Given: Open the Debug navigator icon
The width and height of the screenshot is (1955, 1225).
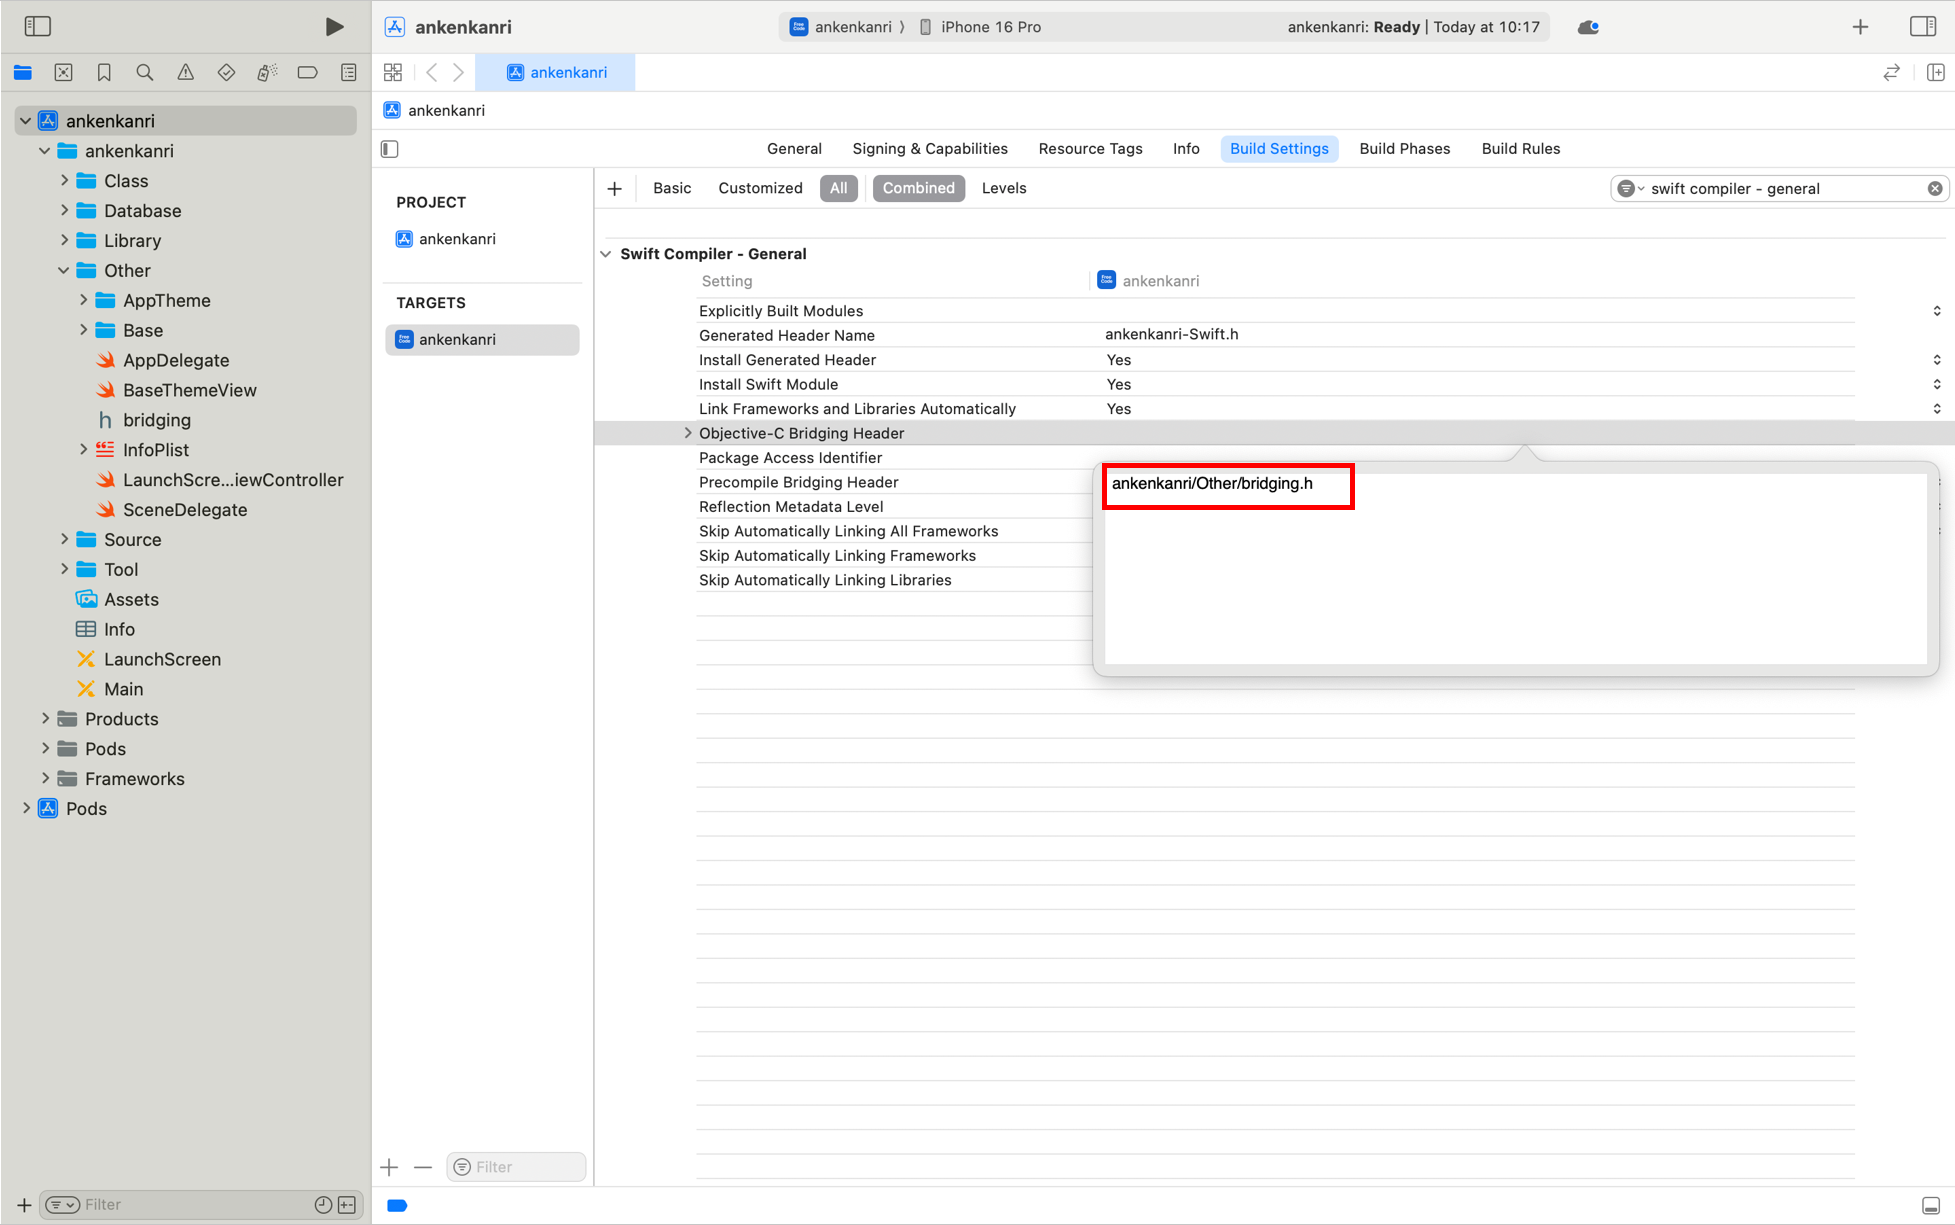Looking at the screenshot, I should 266,72.
